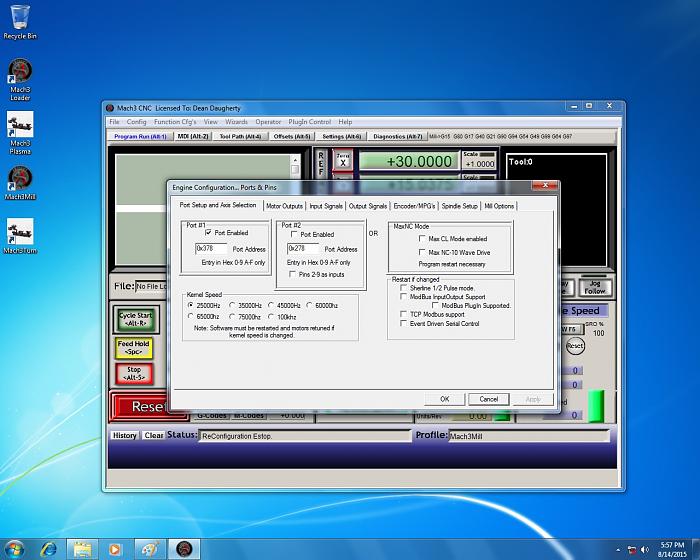The width and height of the screenshot is (700, 560).
Task: Disable Port #1 Port Enabled checkbox
Action: [x=208, y=233]
